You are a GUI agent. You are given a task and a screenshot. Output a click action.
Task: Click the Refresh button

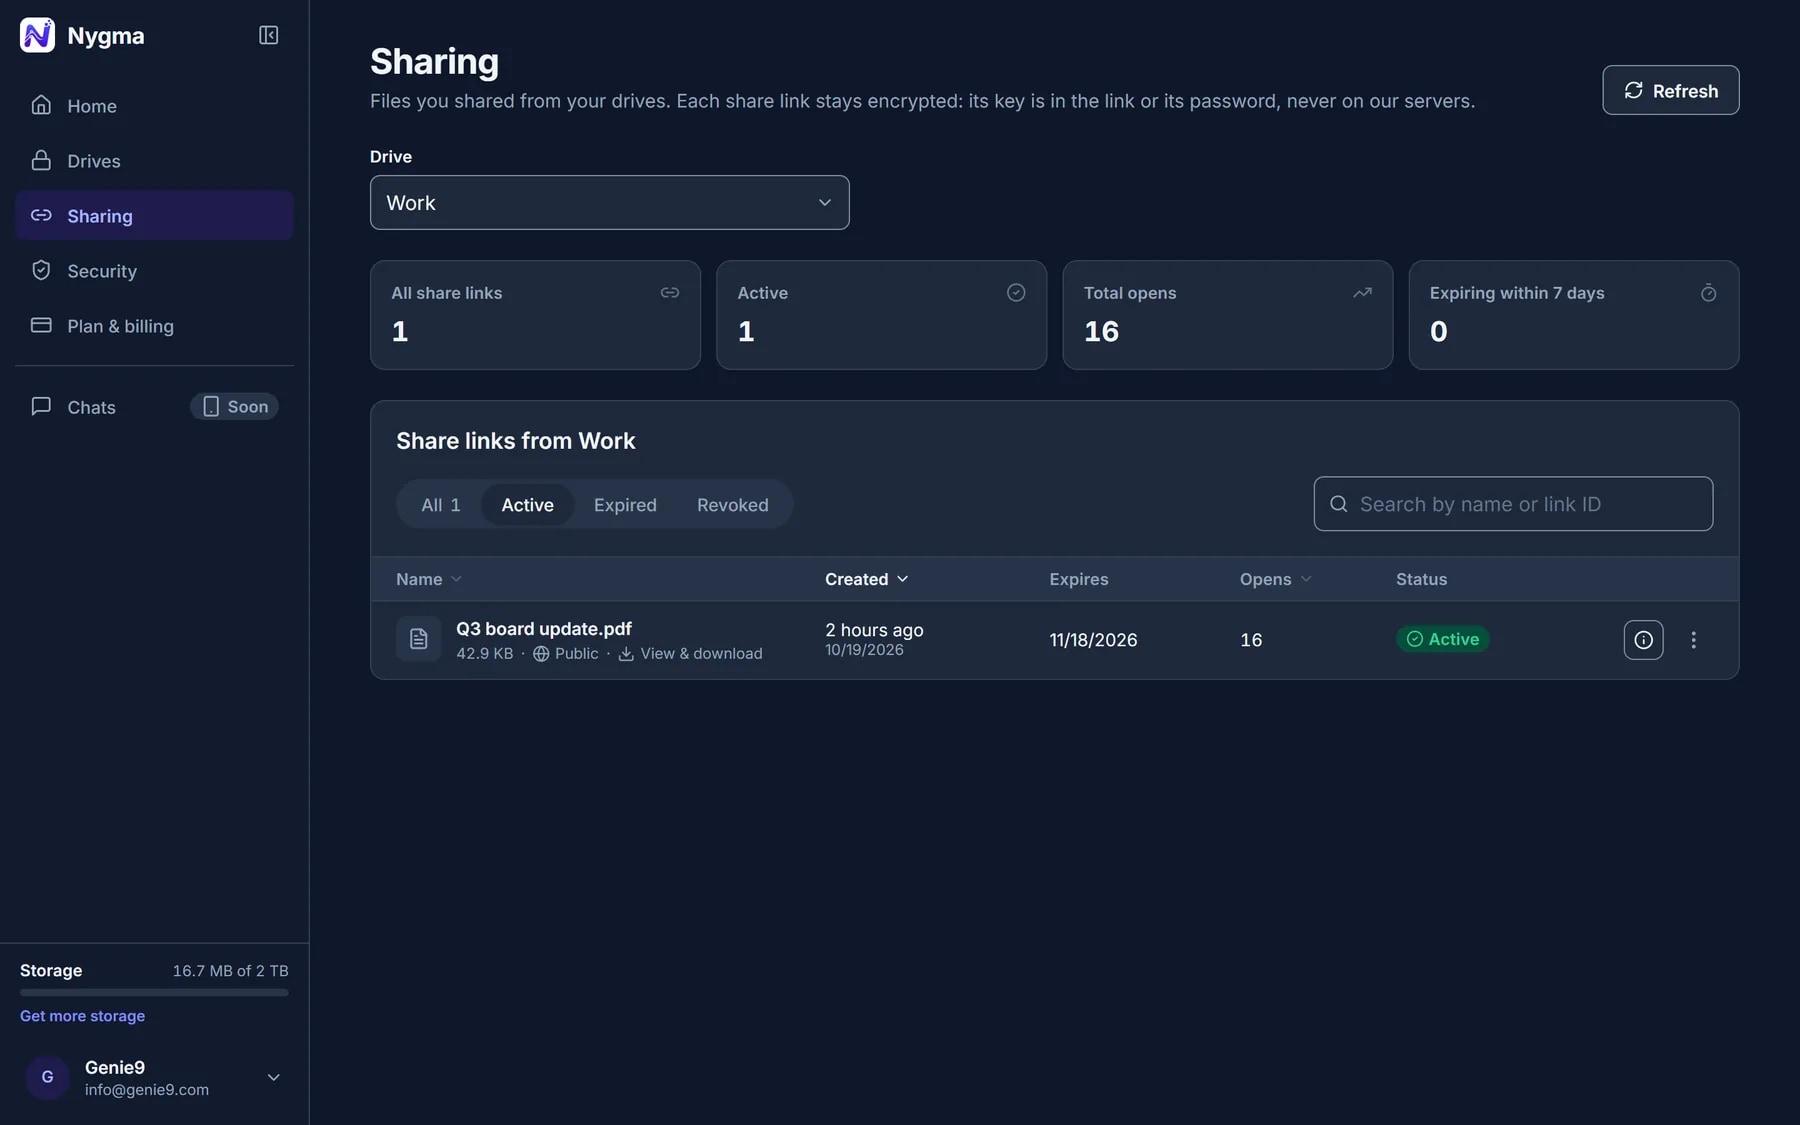(1670, 90)
